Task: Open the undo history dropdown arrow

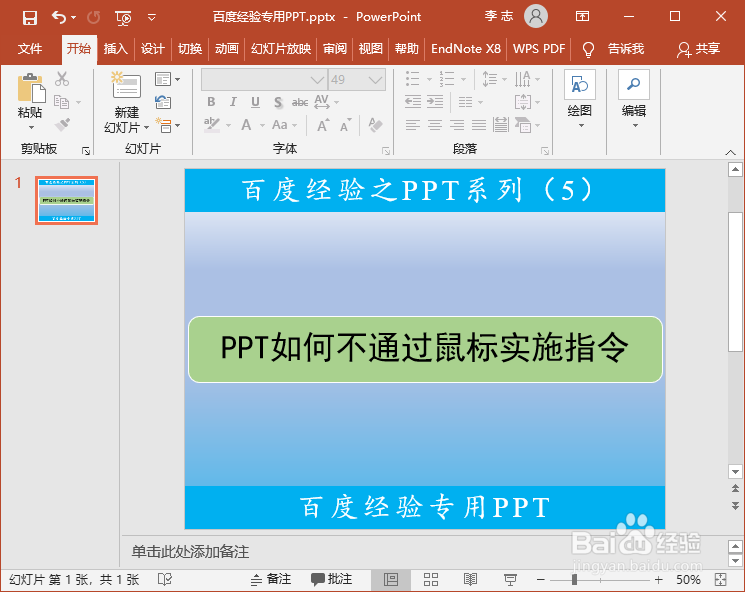Action: 73,18
